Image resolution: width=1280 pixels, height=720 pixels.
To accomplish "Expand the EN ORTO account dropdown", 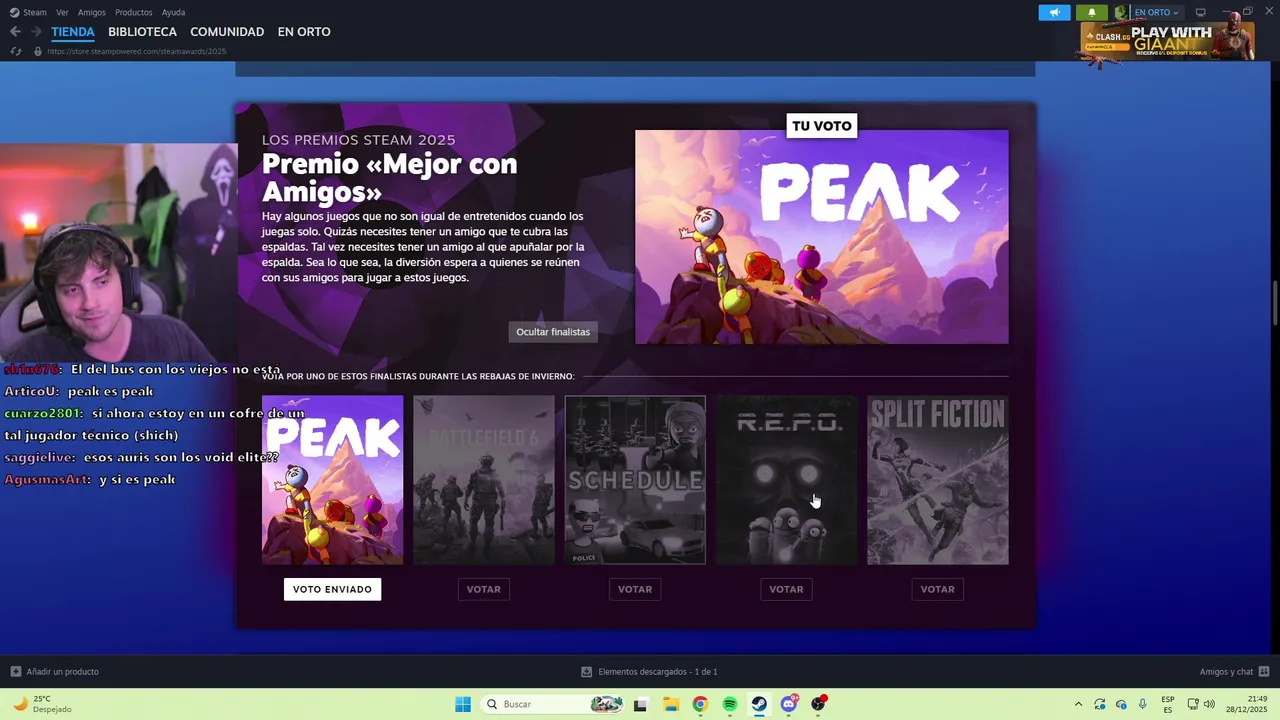I will pyautogui.click(x=1156, y=12).
